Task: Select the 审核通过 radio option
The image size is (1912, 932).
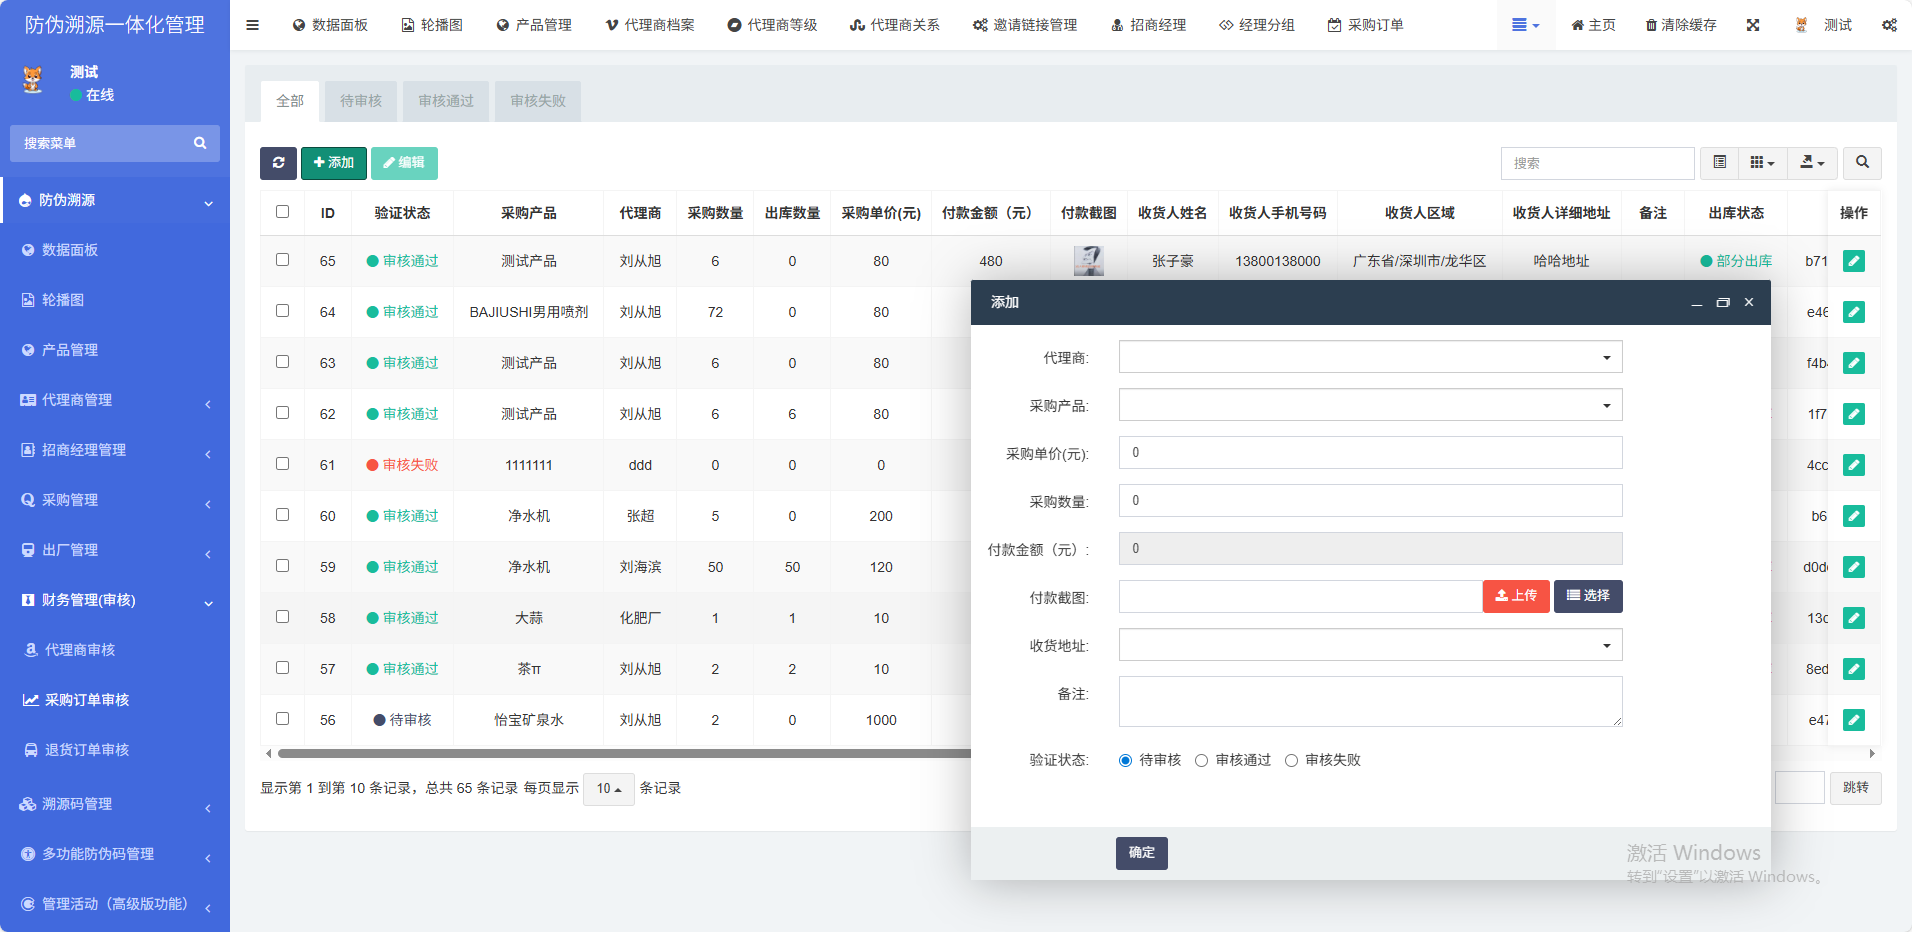Action: [x=1202, y=761]
